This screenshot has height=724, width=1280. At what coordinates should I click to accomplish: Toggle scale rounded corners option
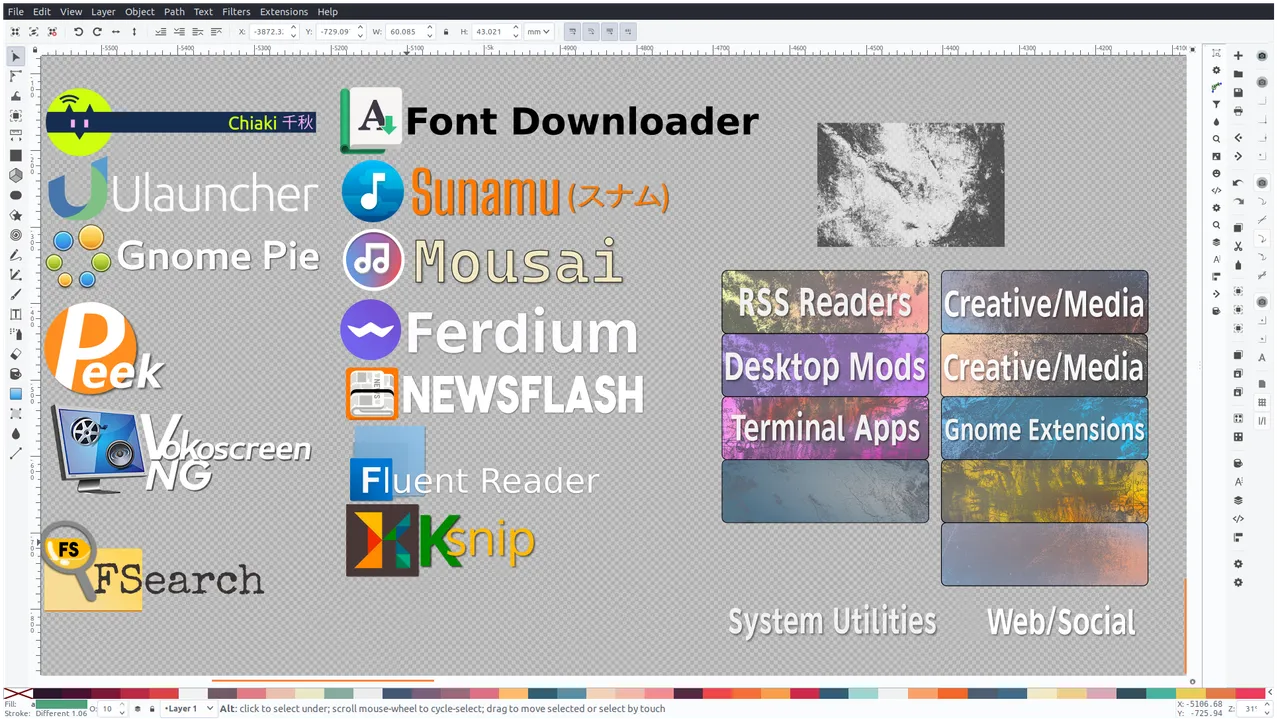(x=589, y=32)
